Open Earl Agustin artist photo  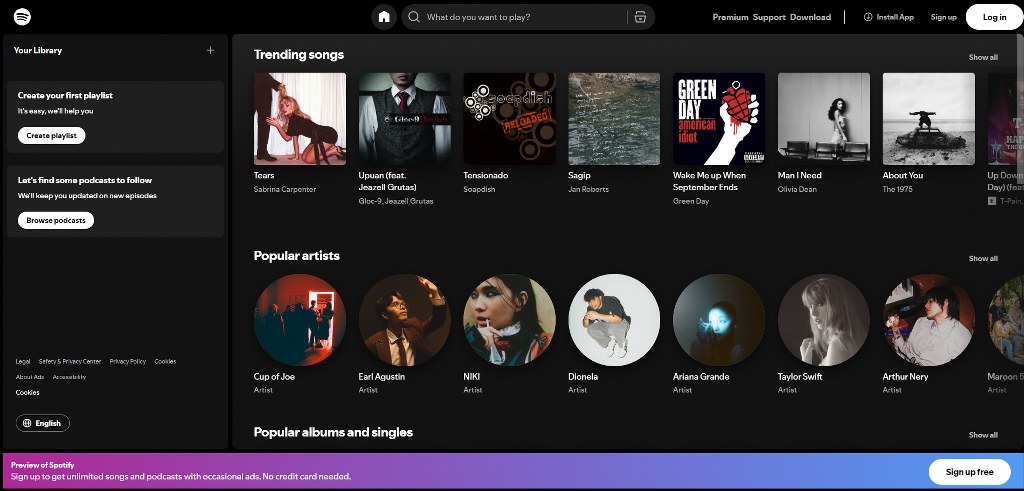404,320
